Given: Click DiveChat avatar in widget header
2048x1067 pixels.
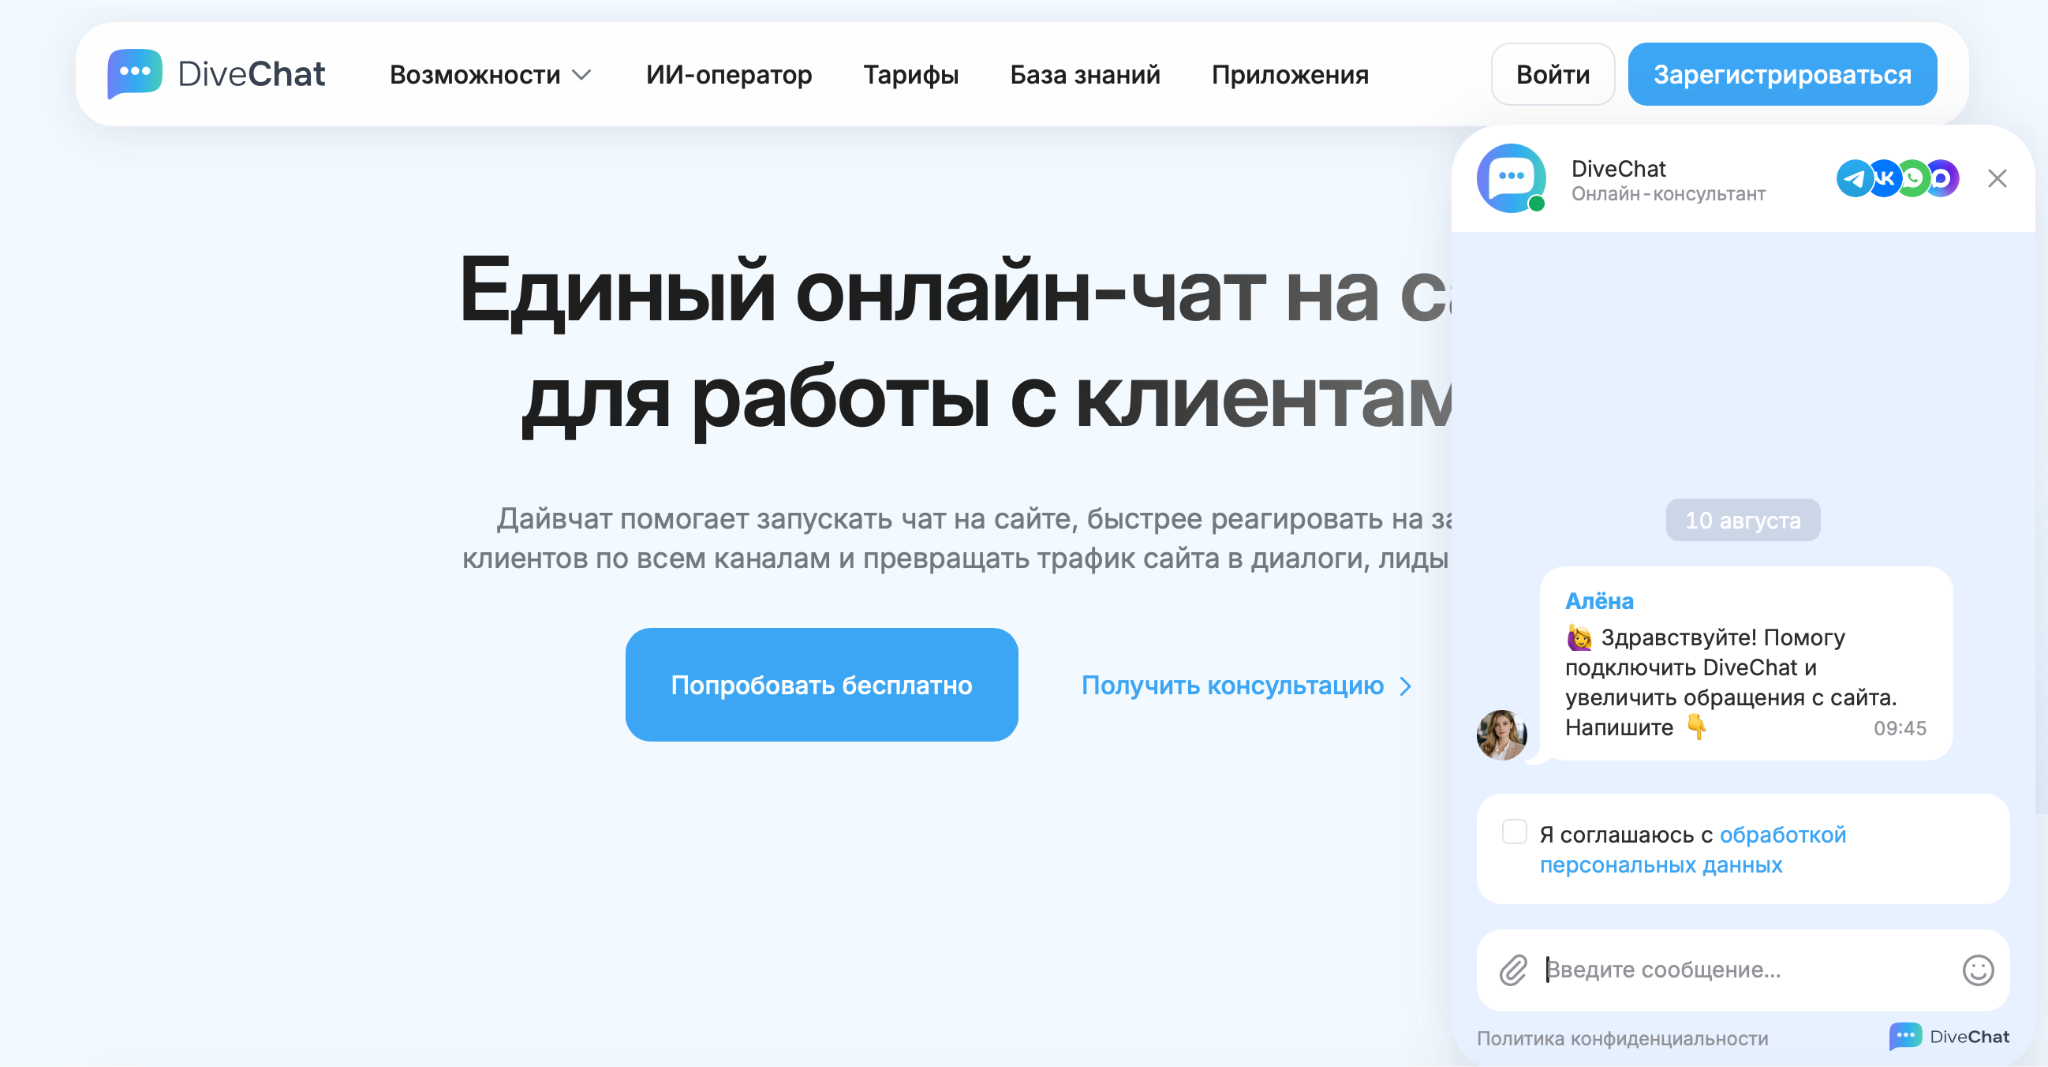Looking at the screenshot, I should tap(1511, 178).
